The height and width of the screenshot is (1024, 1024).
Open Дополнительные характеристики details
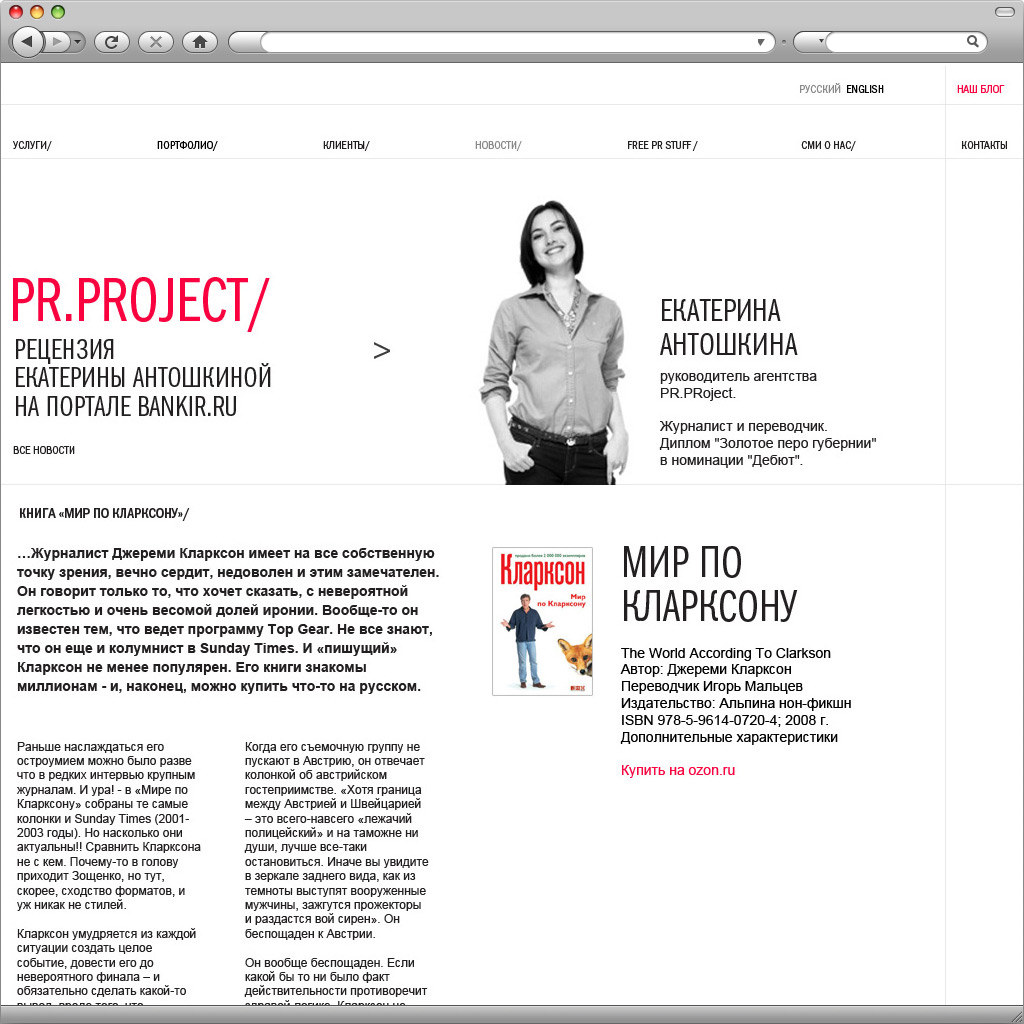[x=729, y=737]
